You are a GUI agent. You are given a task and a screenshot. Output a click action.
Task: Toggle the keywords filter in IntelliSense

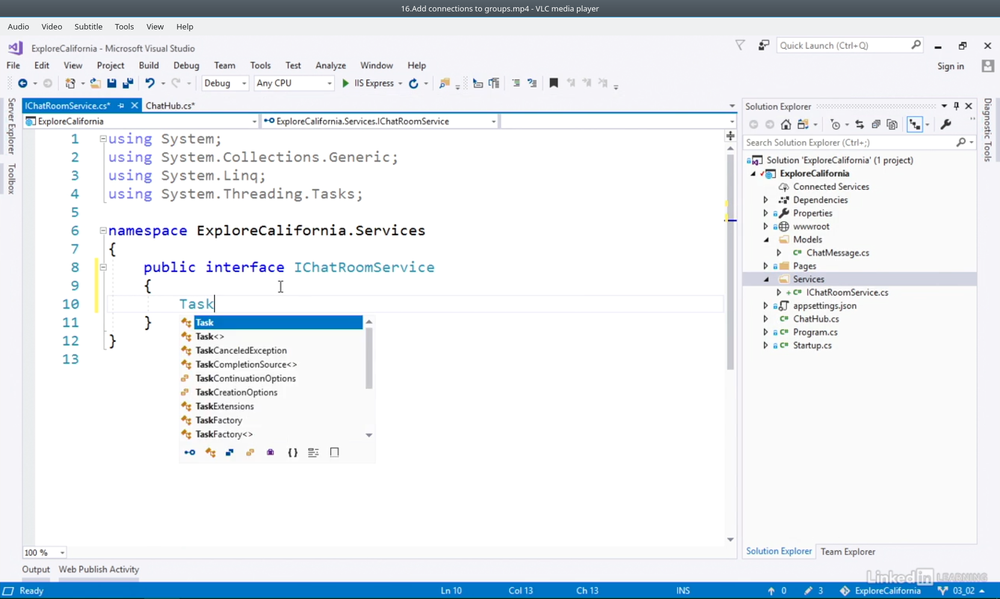click(313, 452)
